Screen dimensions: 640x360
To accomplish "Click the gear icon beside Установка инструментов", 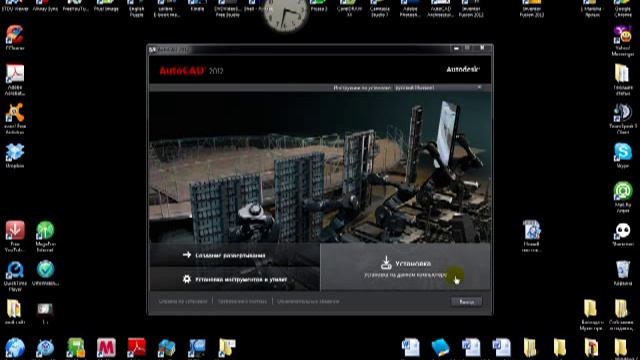I will click(x=187, y=279).
